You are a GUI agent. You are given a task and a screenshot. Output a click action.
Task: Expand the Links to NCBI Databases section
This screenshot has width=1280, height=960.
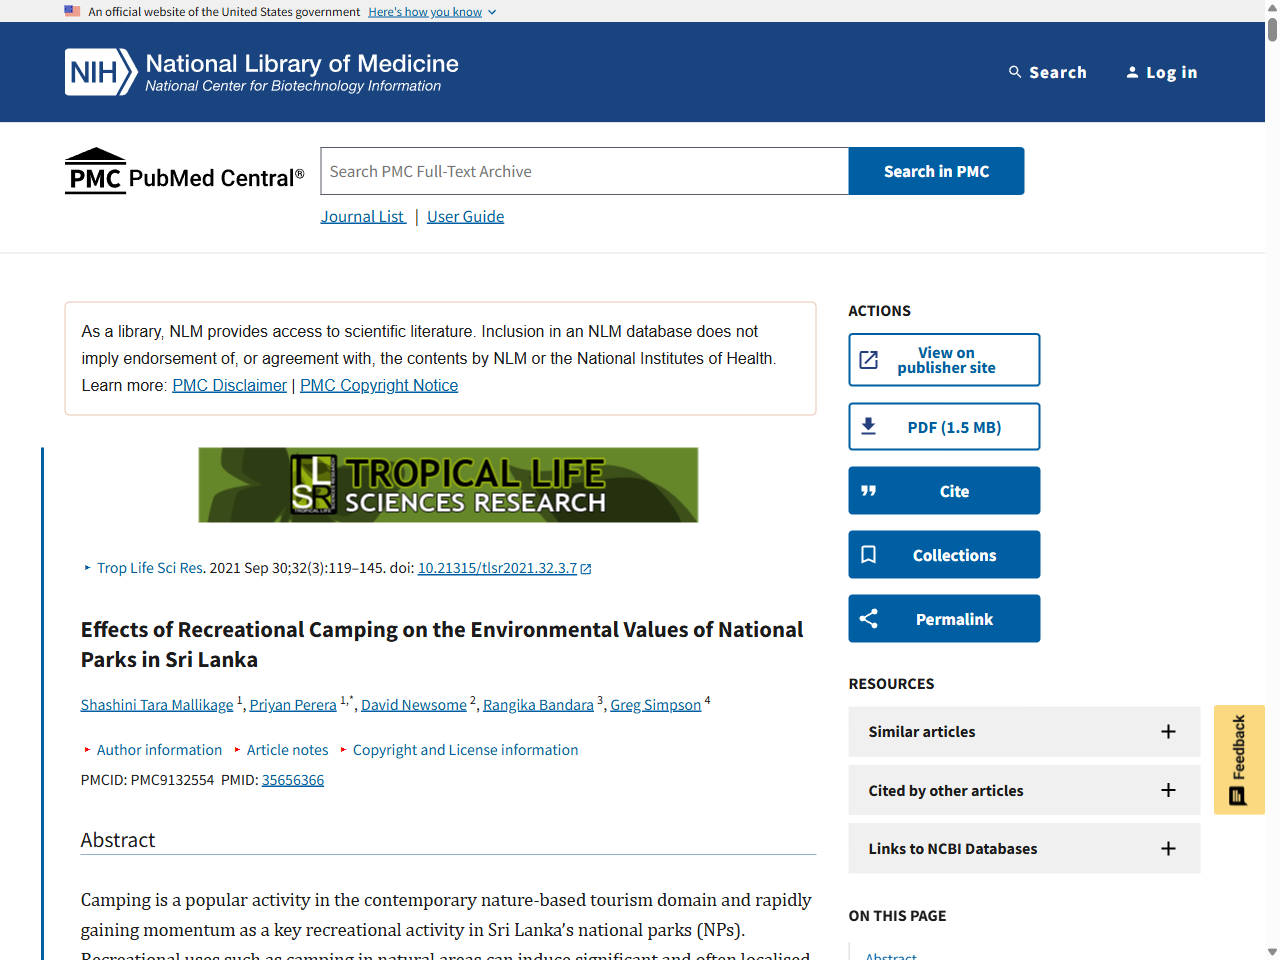[x=1168, y=848]
